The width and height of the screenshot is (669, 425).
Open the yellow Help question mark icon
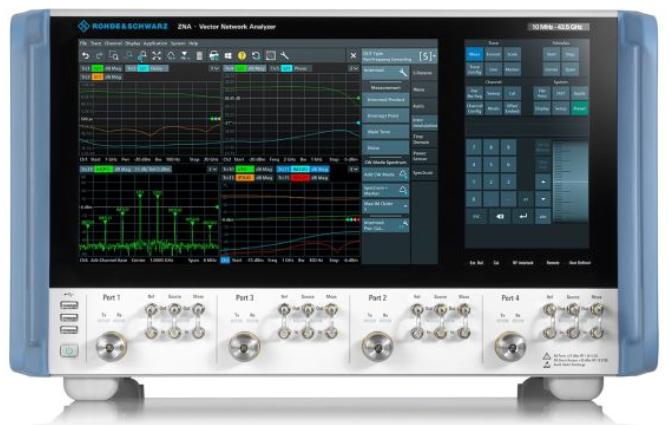pos(241,55)
